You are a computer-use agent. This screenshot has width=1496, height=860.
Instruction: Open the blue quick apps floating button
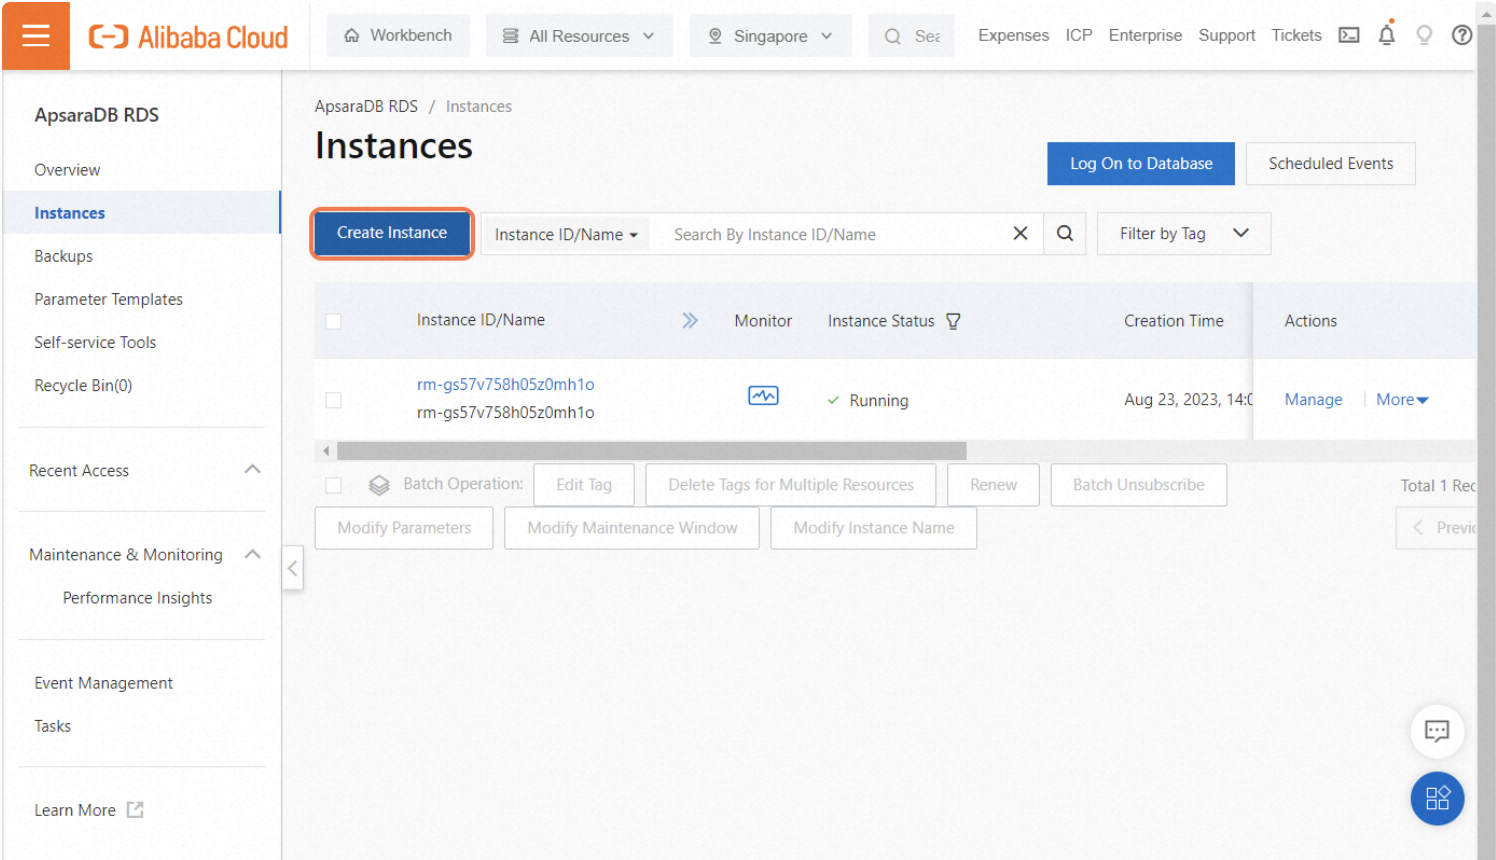1437,798
